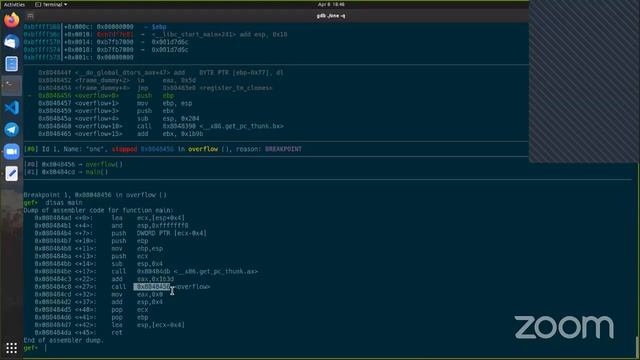640x360 pixels.
Task: Launch Visual Studio Code from dock
Action: click(11, 107)
